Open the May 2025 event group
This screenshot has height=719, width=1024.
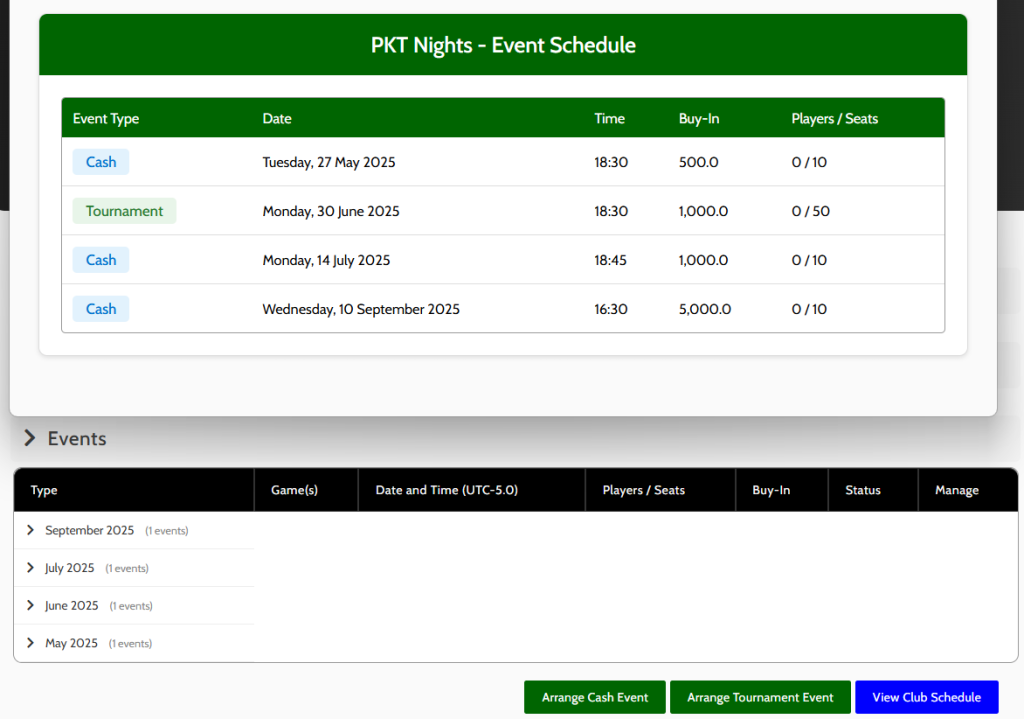pos(31,643)
